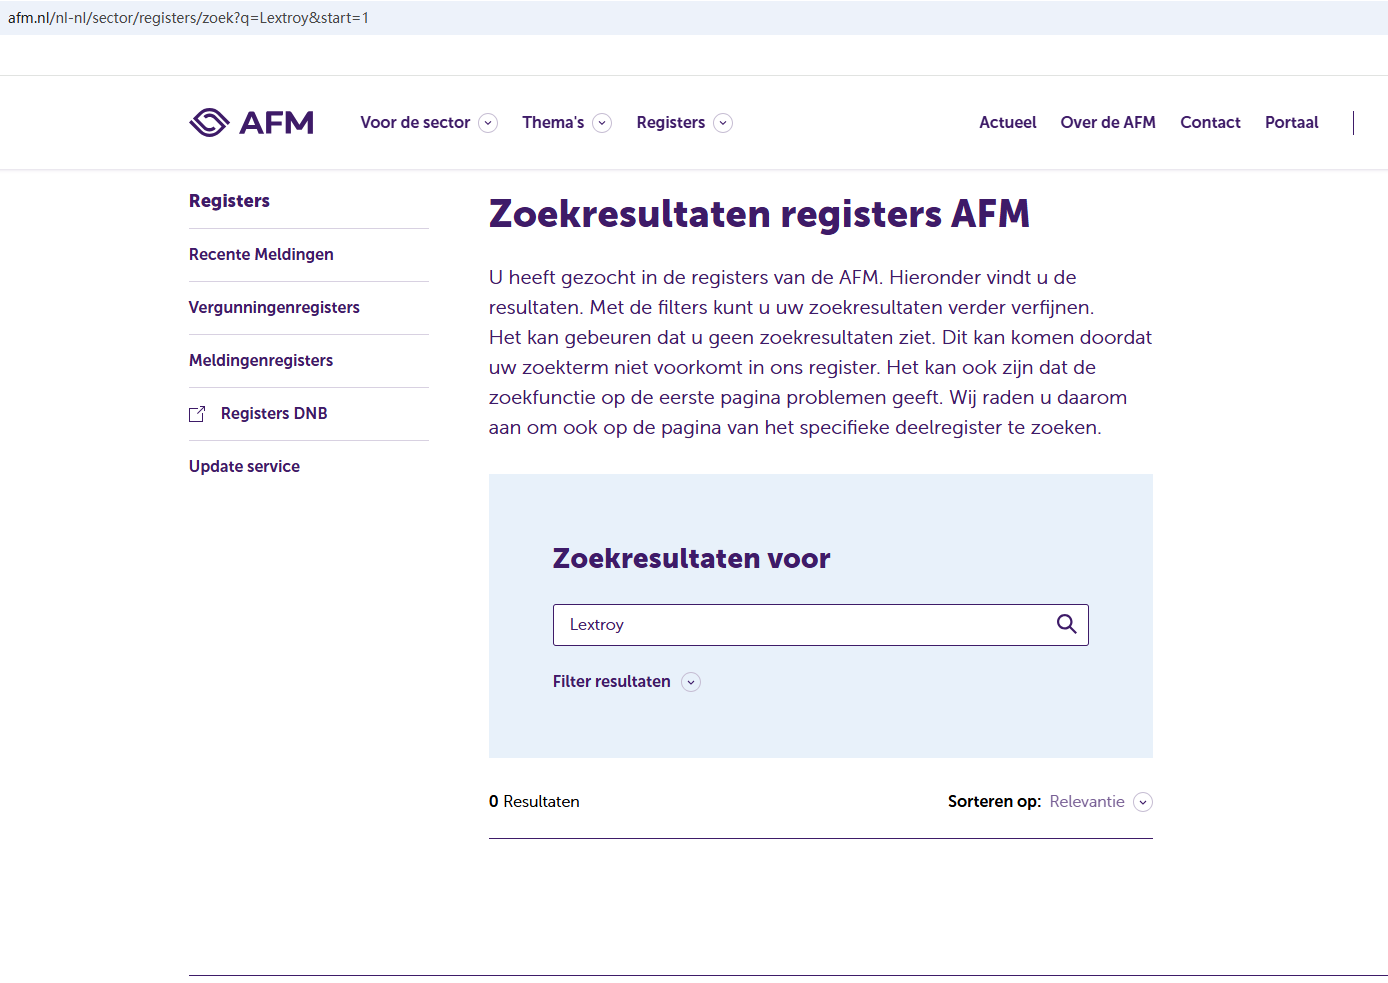The height and width of the screenshot is (983, 1388).
Task: Click the AFM logo icon
Action: tap(210, 122)
